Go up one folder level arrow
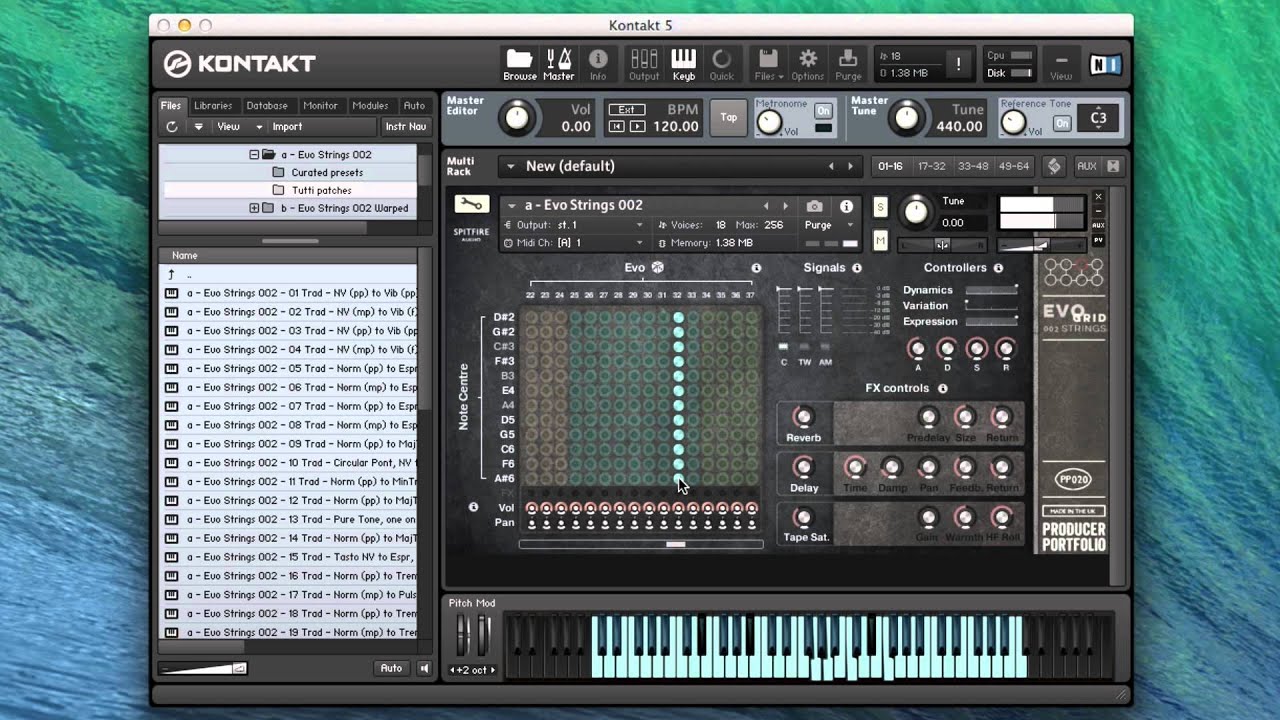Viewport: 1280px width, 720px height. pyautogui.click(x=172, y=274)
